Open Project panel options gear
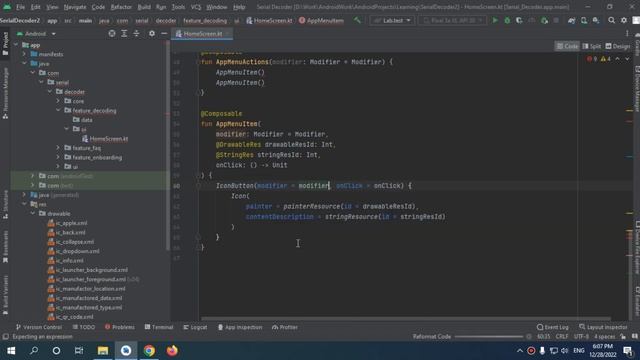640x360 pixels. 152,33
